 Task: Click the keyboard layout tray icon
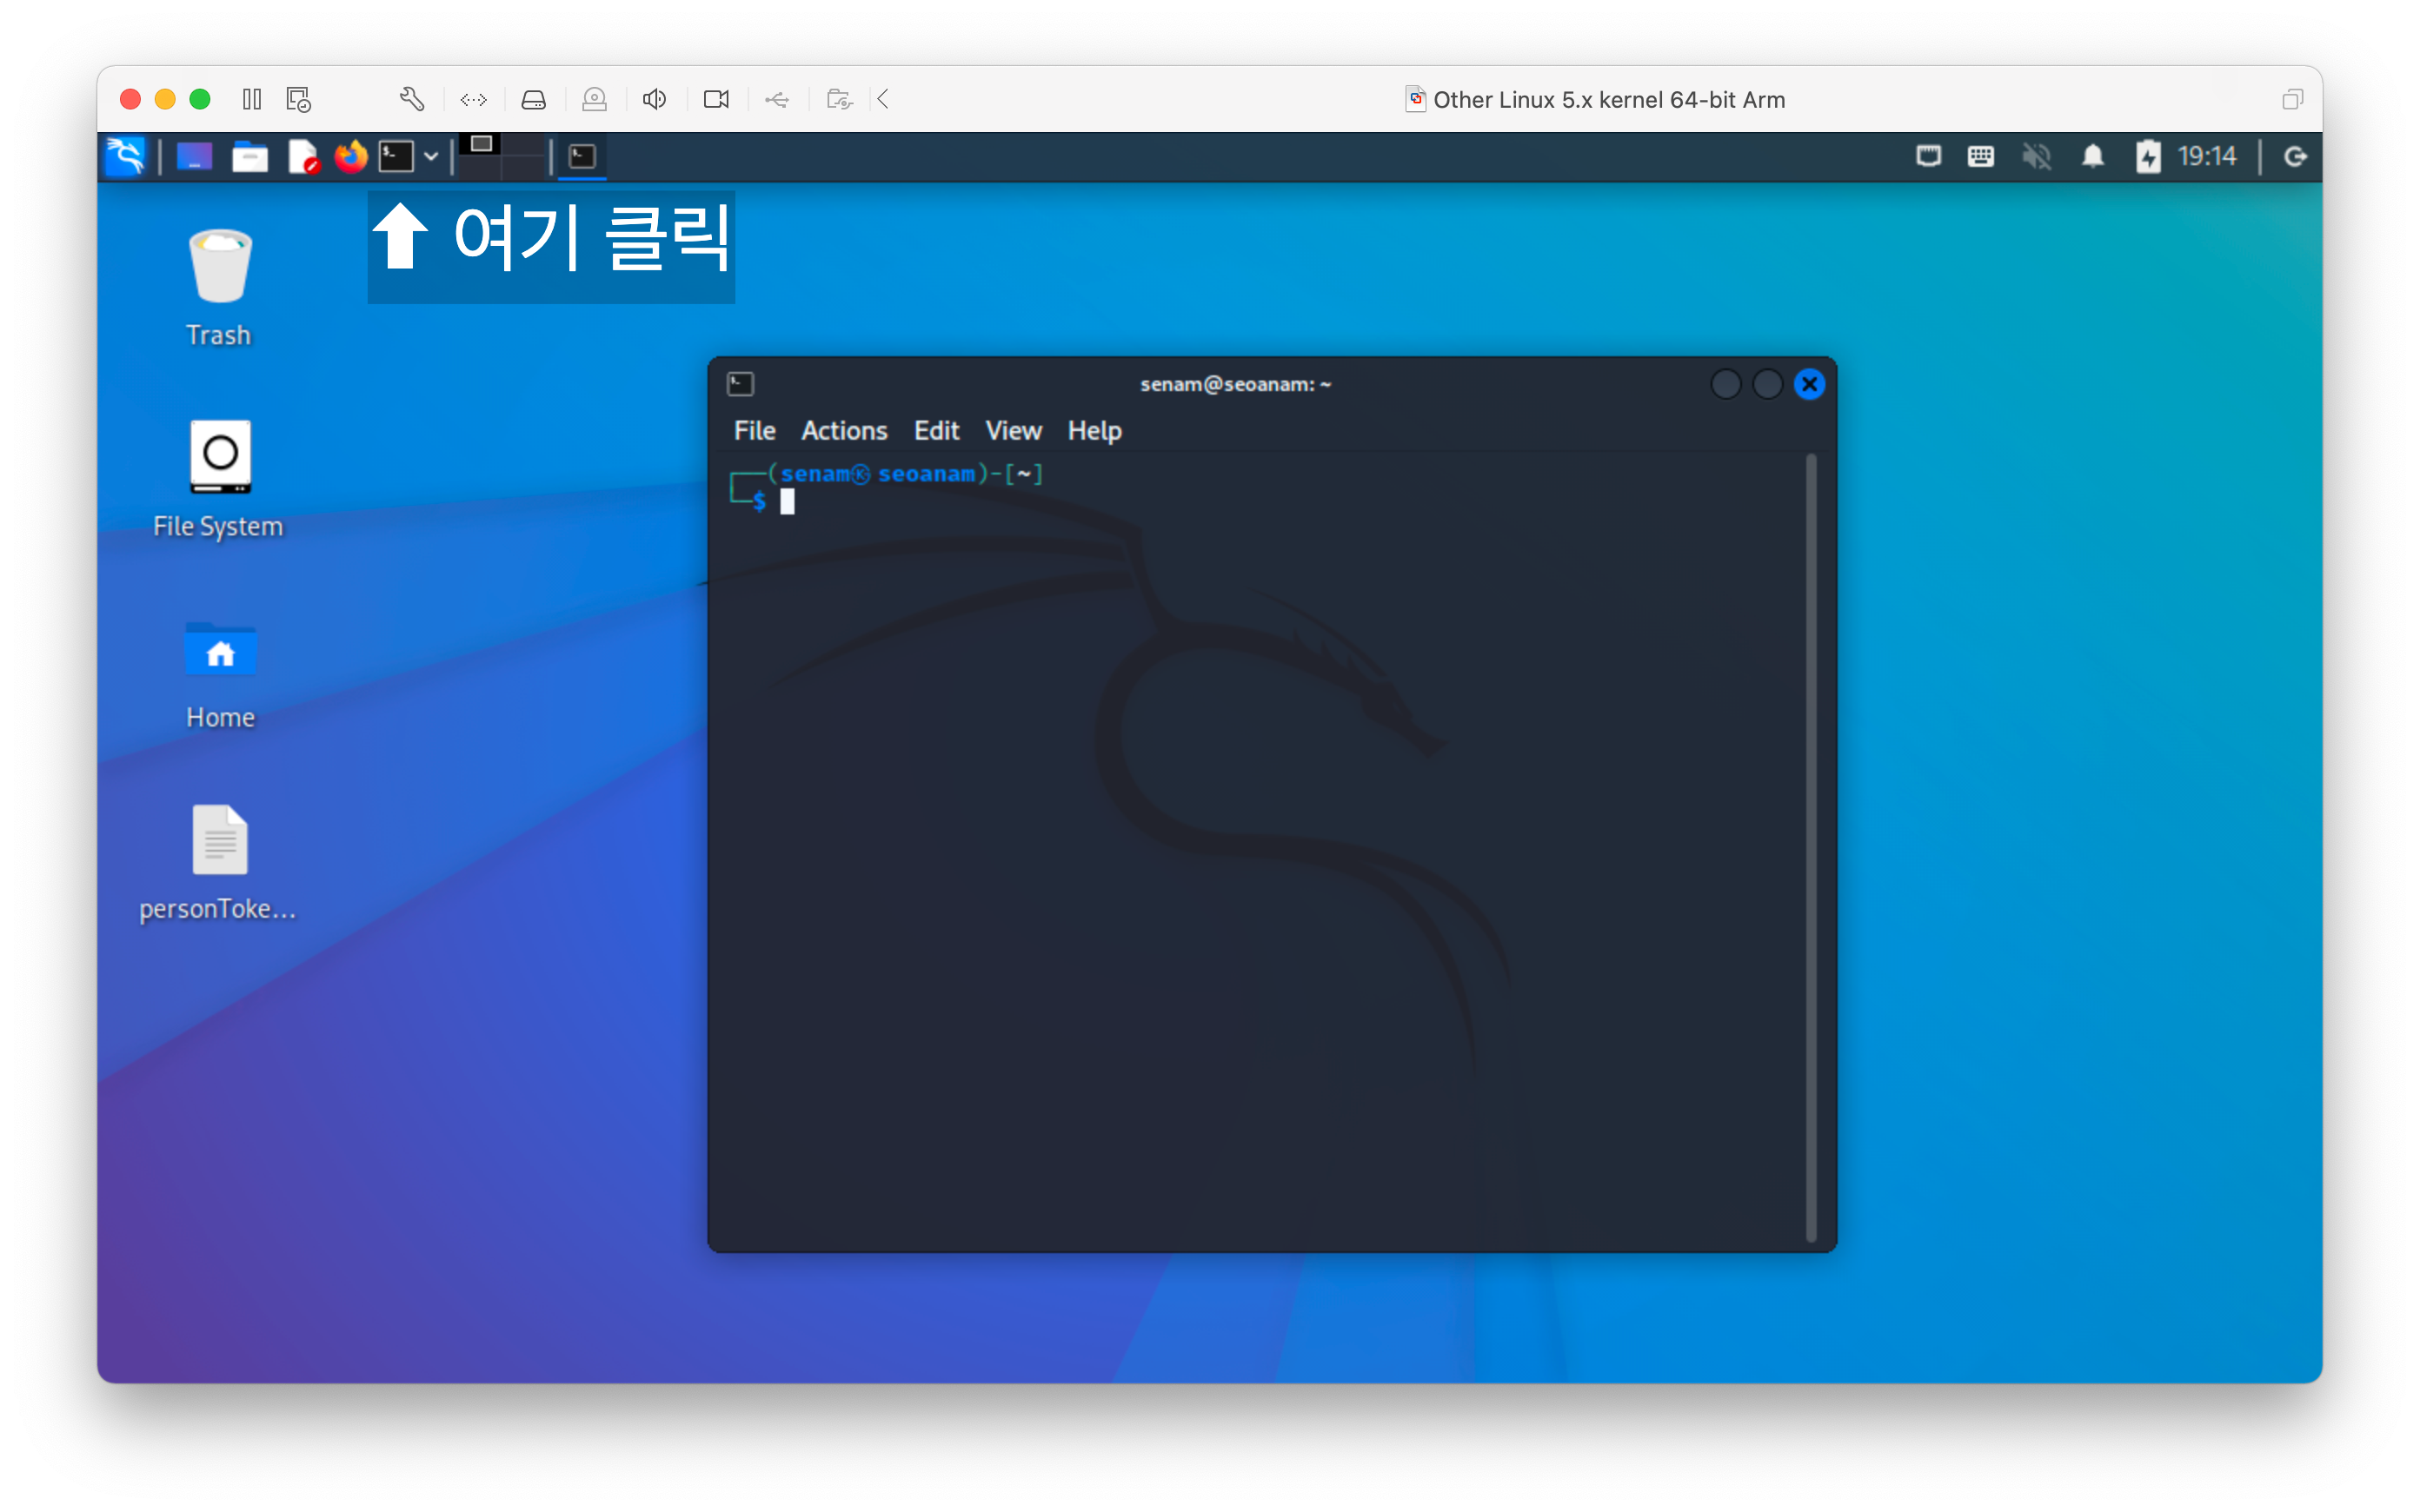point(1981,157)
